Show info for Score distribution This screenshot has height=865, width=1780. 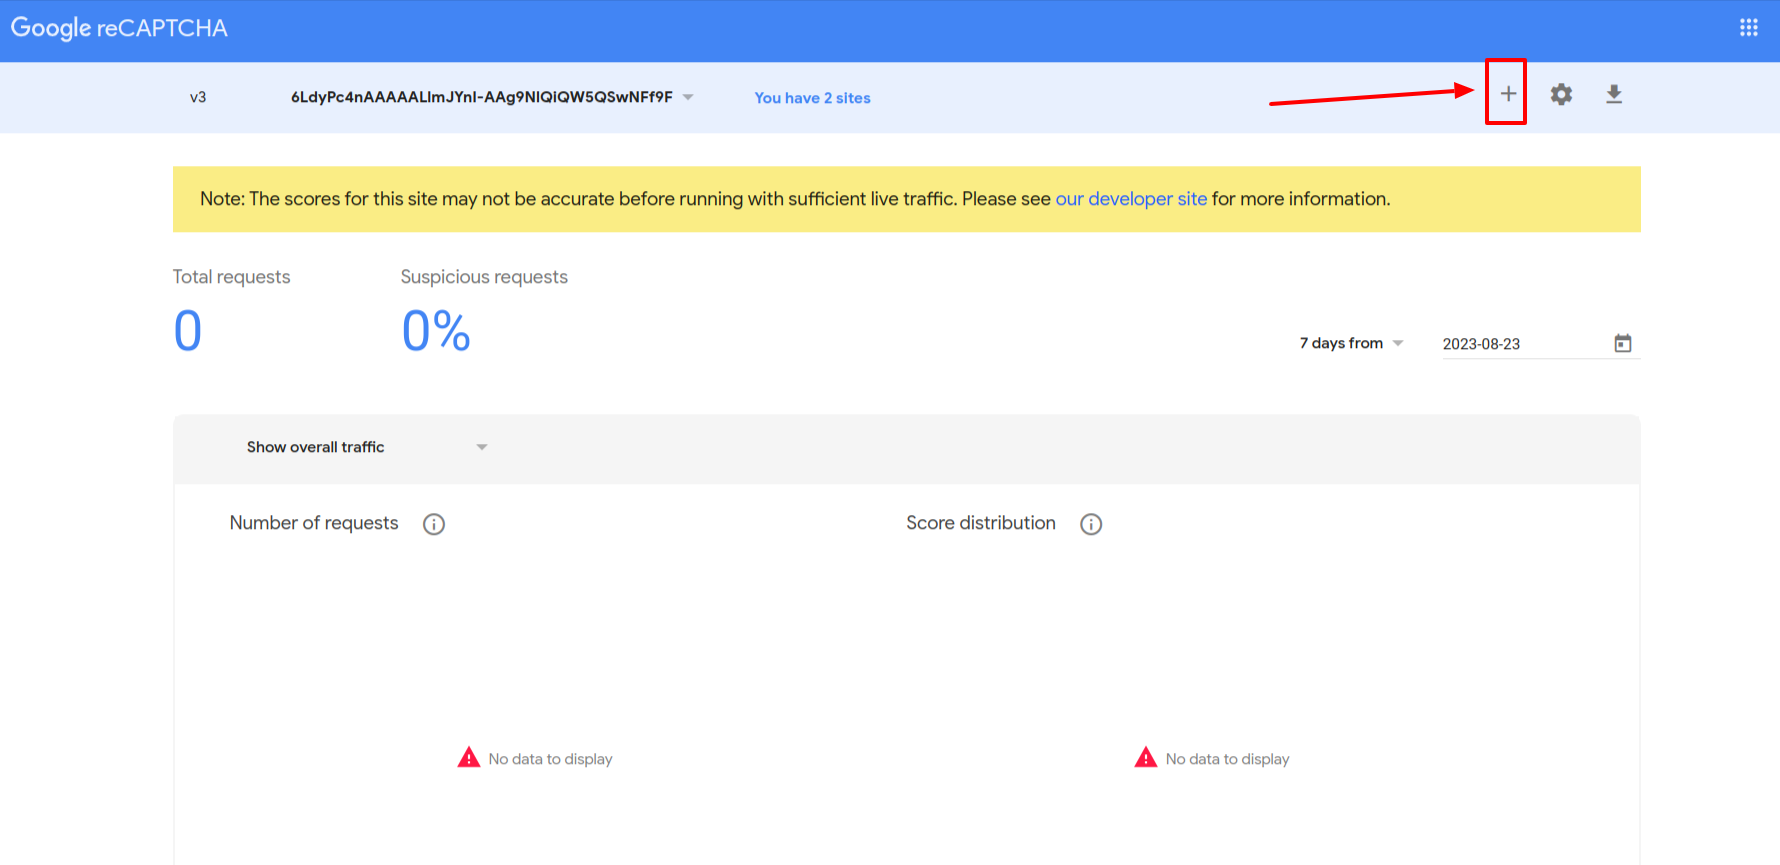point(1091,524)
